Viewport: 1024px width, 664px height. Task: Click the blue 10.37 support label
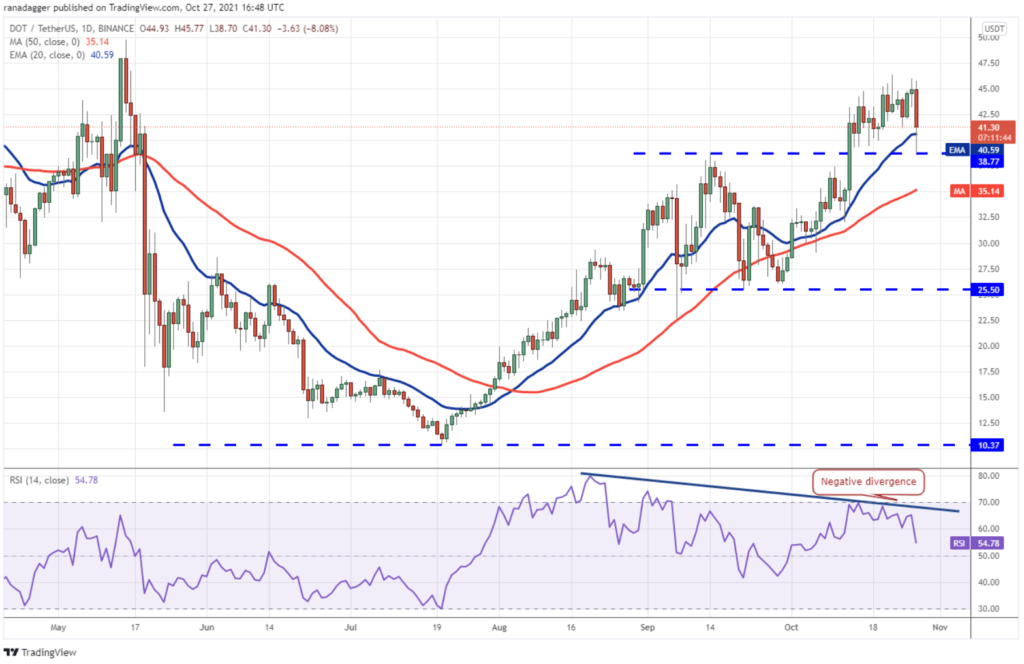pyautogui.click(x=988, y=444)
